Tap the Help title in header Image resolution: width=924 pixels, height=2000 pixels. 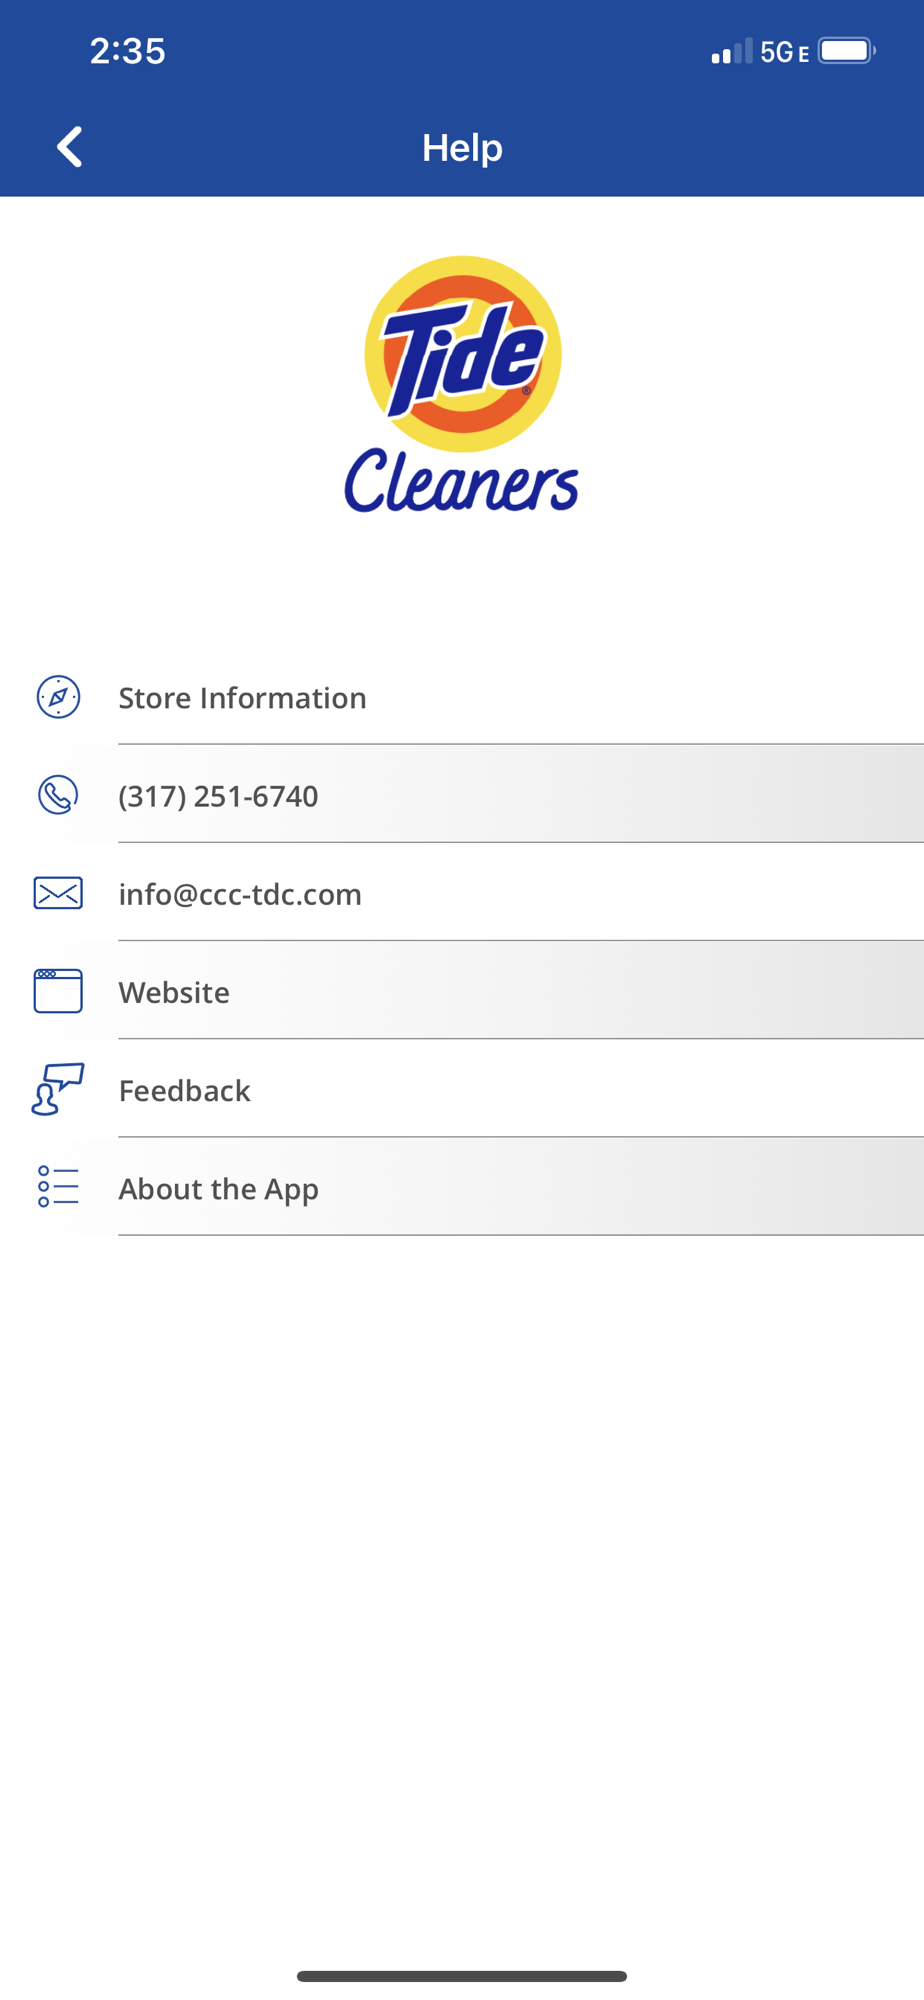point(462,148)
